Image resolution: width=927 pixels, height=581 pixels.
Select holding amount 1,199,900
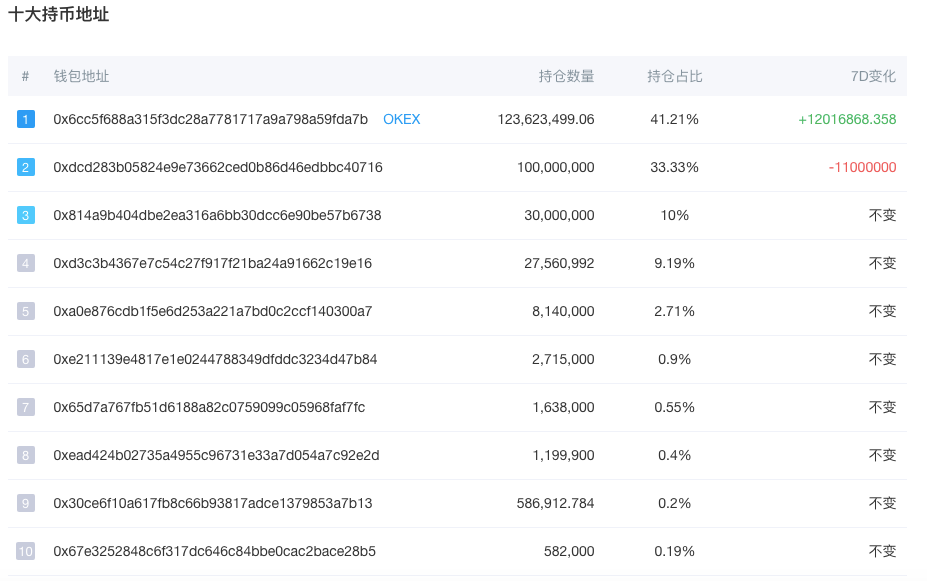click(x=563, y=455)
